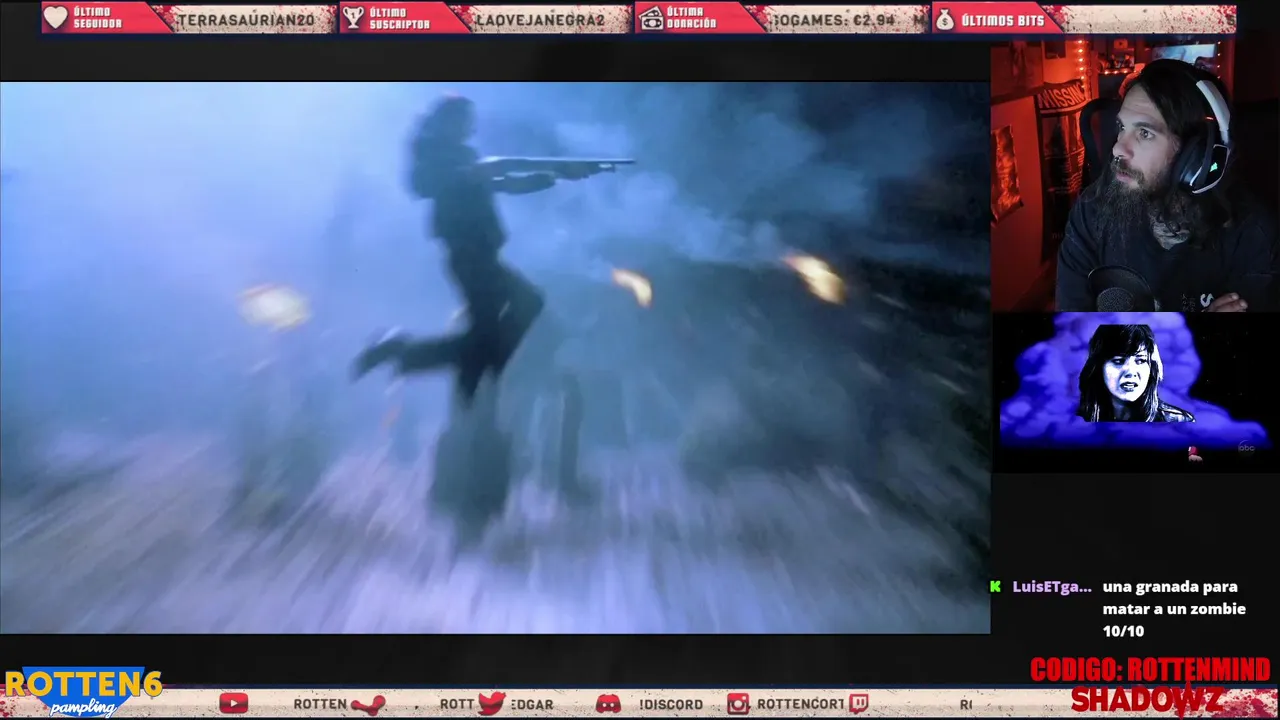
Task: Click the ROTTEN text beside YouTube icon
Action: [x=320, y=704]
